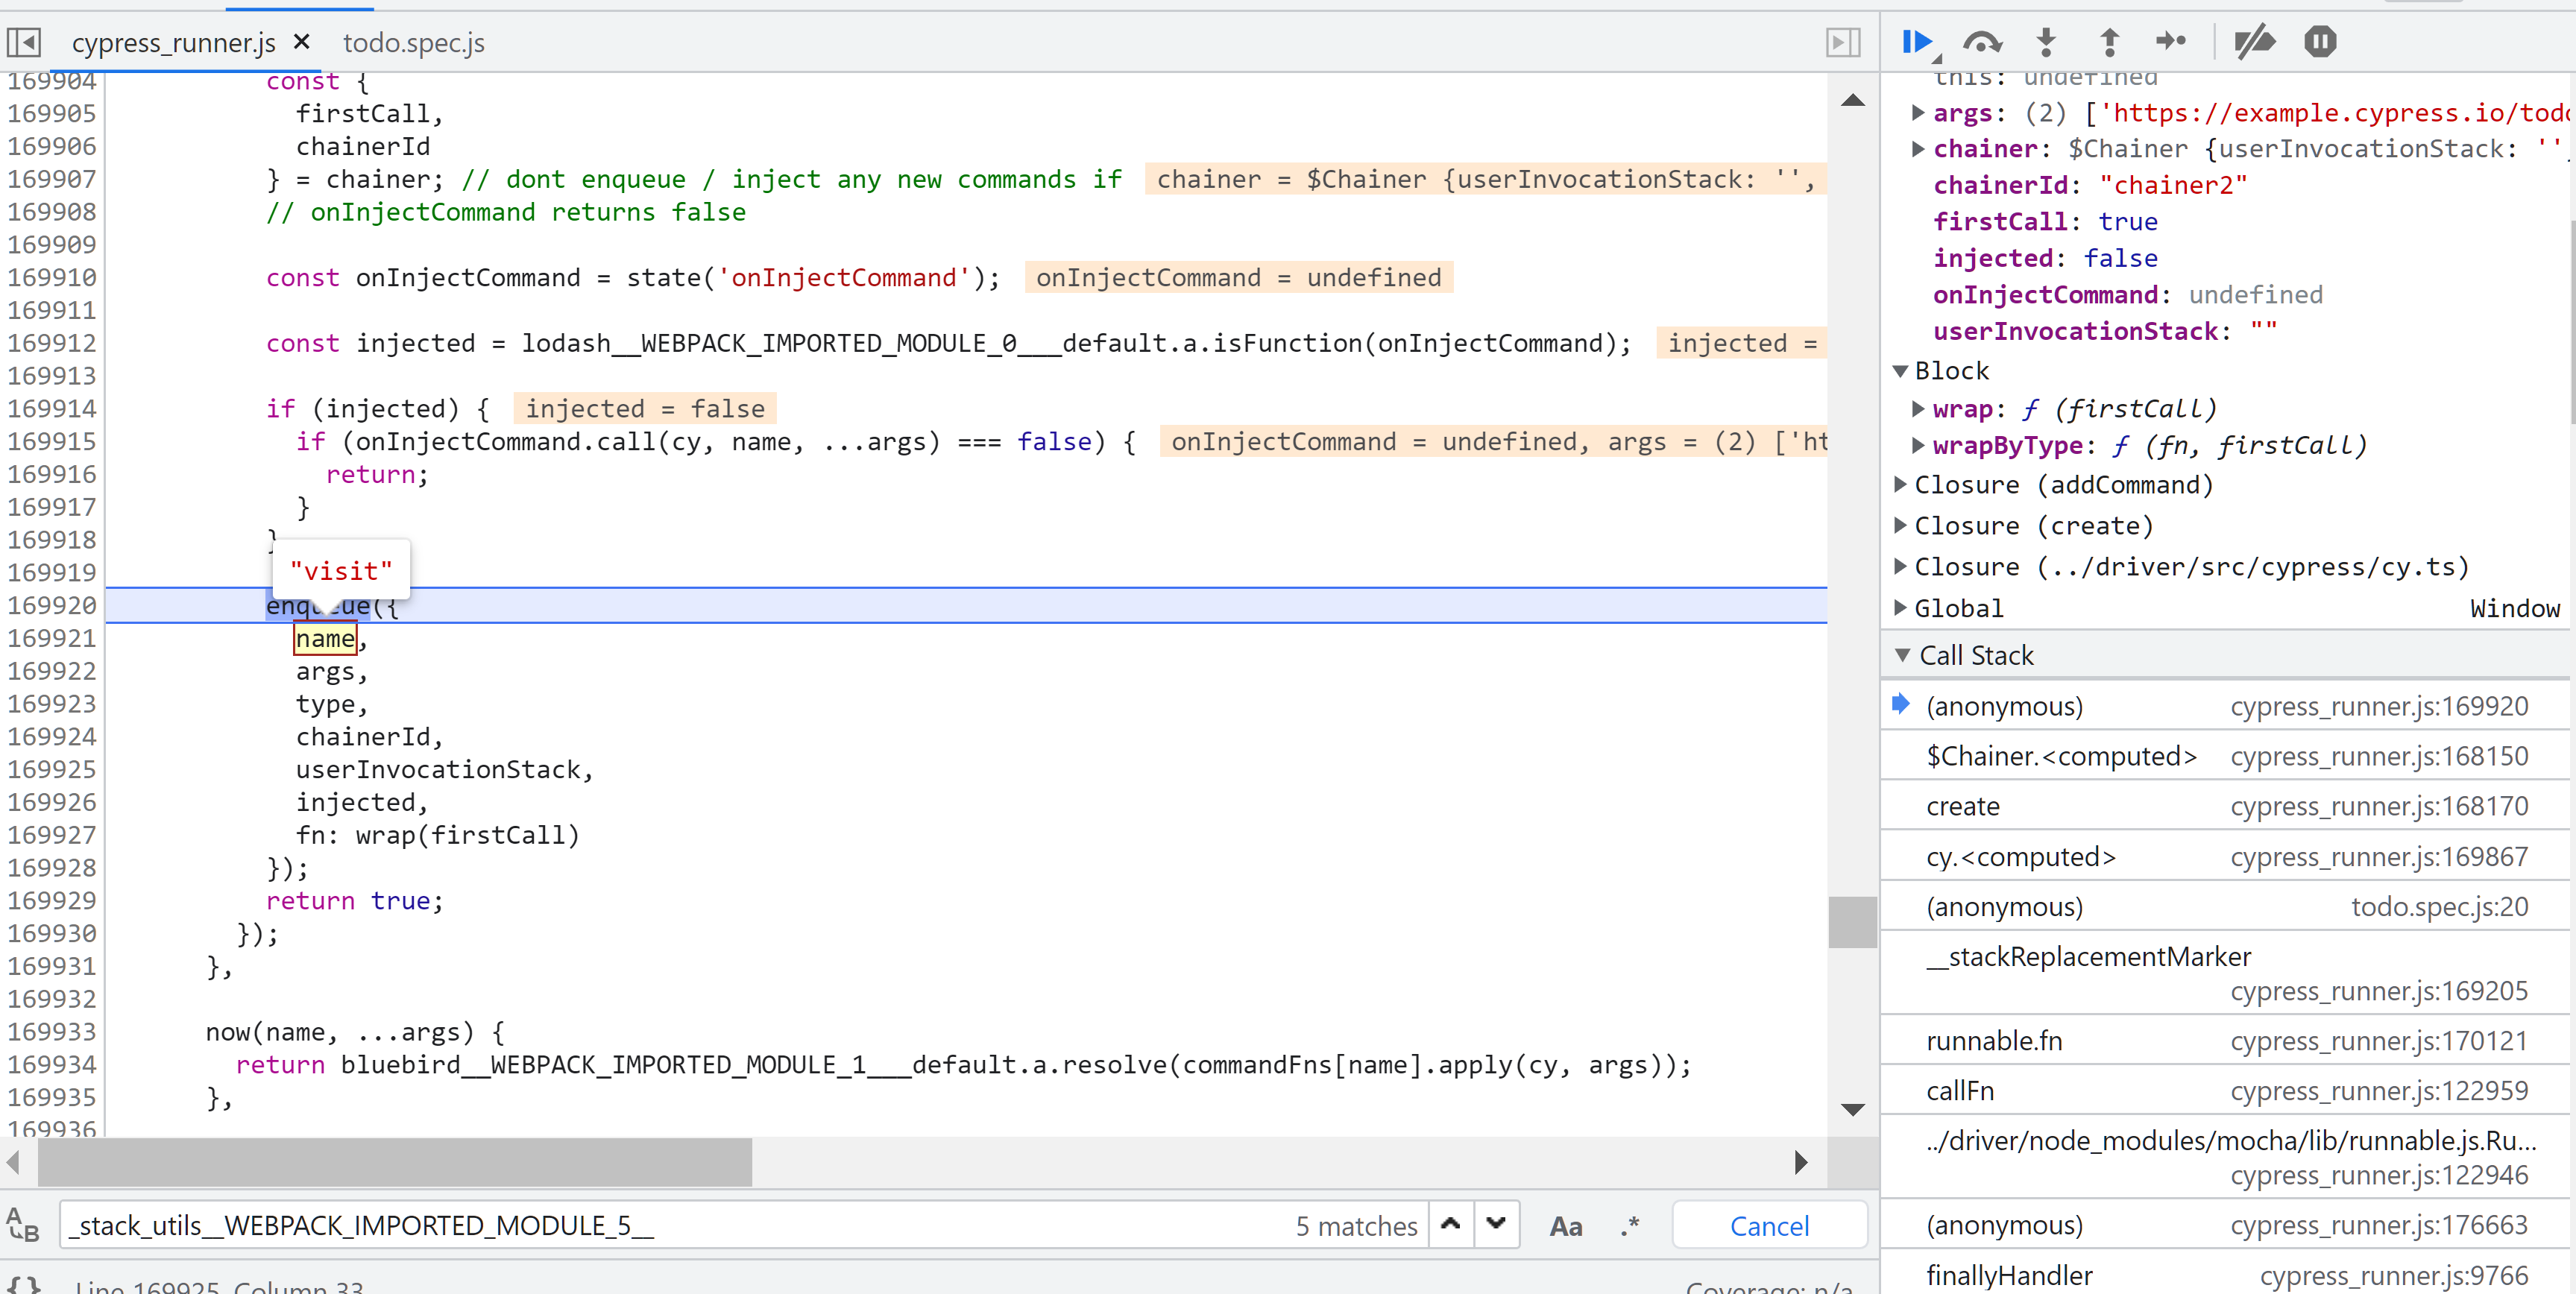Go to next search match
Viewport: 2576px width, 1294px height.
point(1496,1224)
